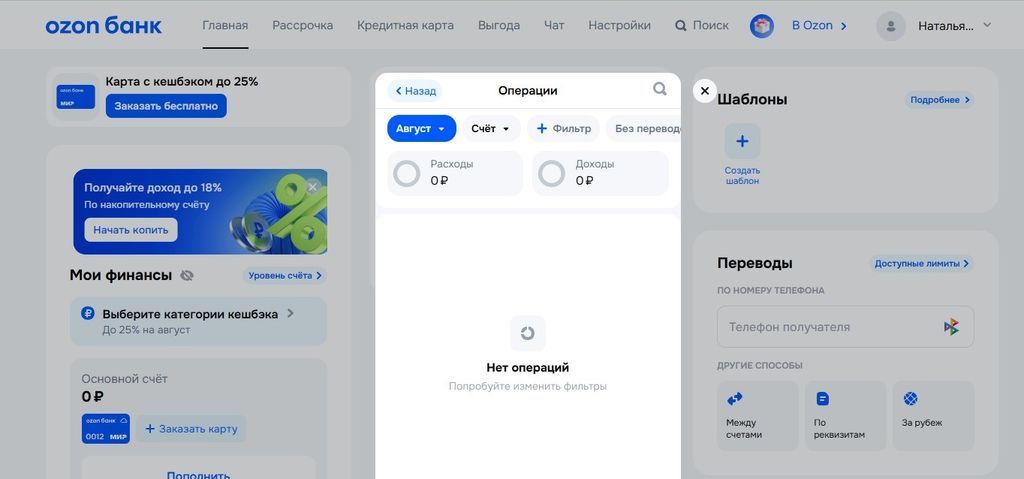Switch to the Выгода tab
This screenshot has height=479, width=1024.
coord(499,25)
